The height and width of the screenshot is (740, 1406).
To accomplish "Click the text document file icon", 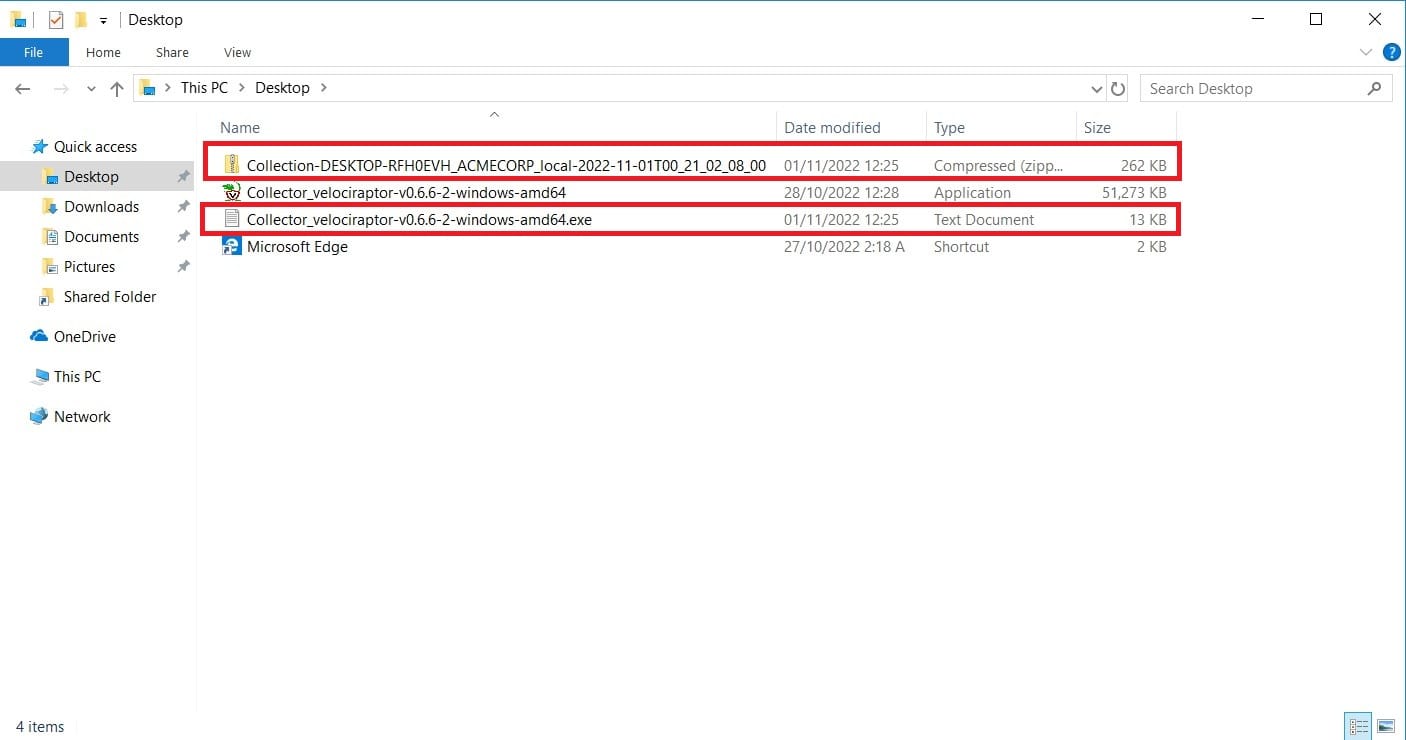I will coord(232,219).
